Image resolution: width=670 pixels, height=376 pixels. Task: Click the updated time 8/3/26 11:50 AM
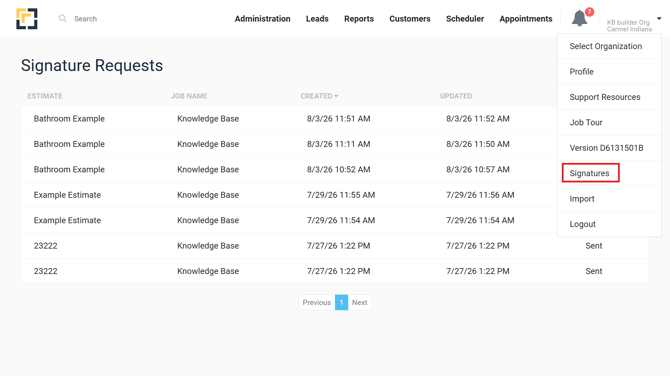coord(478,144)
